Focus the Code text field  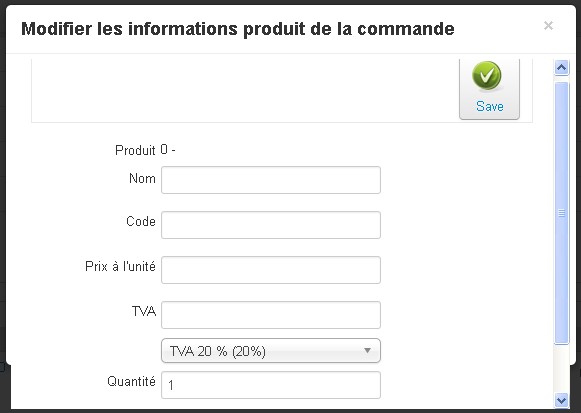(271, 225)
